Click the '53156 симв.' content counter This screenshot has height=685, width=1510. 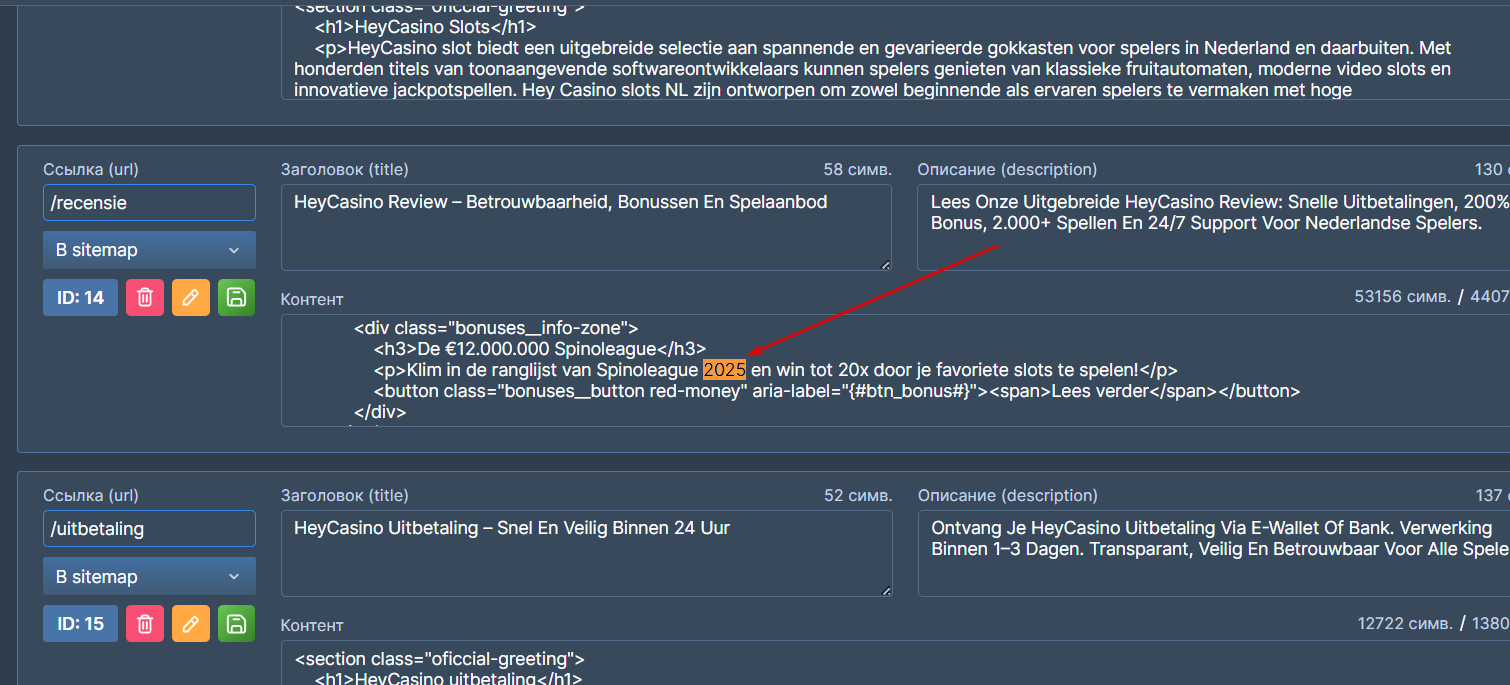pyautogui.click(x=1402, y=297)
